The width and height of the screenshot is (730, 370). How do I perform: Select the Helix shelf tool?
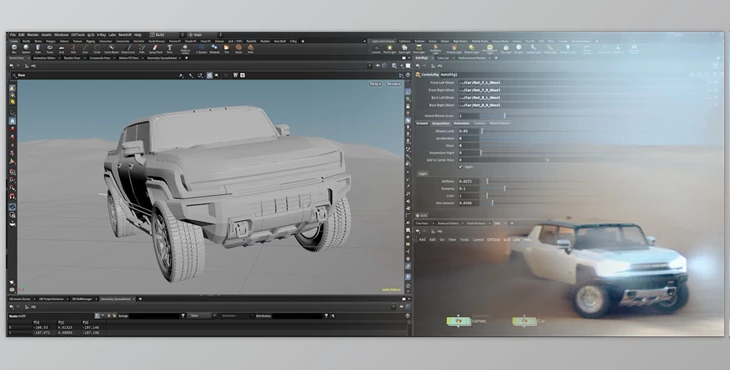coord(250,48)
